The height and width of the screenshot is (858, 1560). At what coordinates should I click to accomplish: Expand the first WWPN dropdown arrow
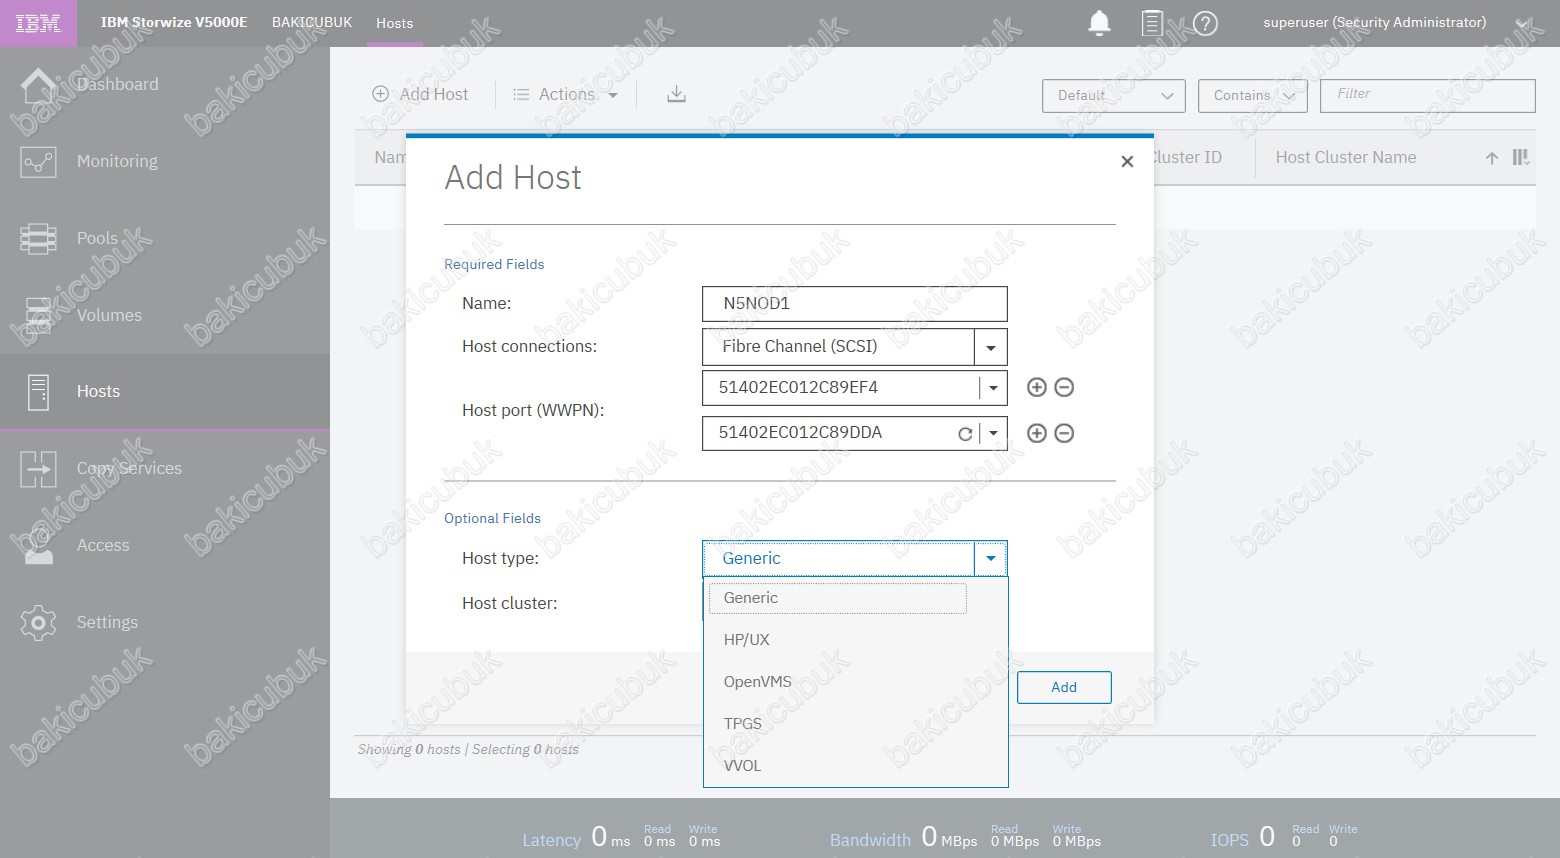(x=993, y=388)
